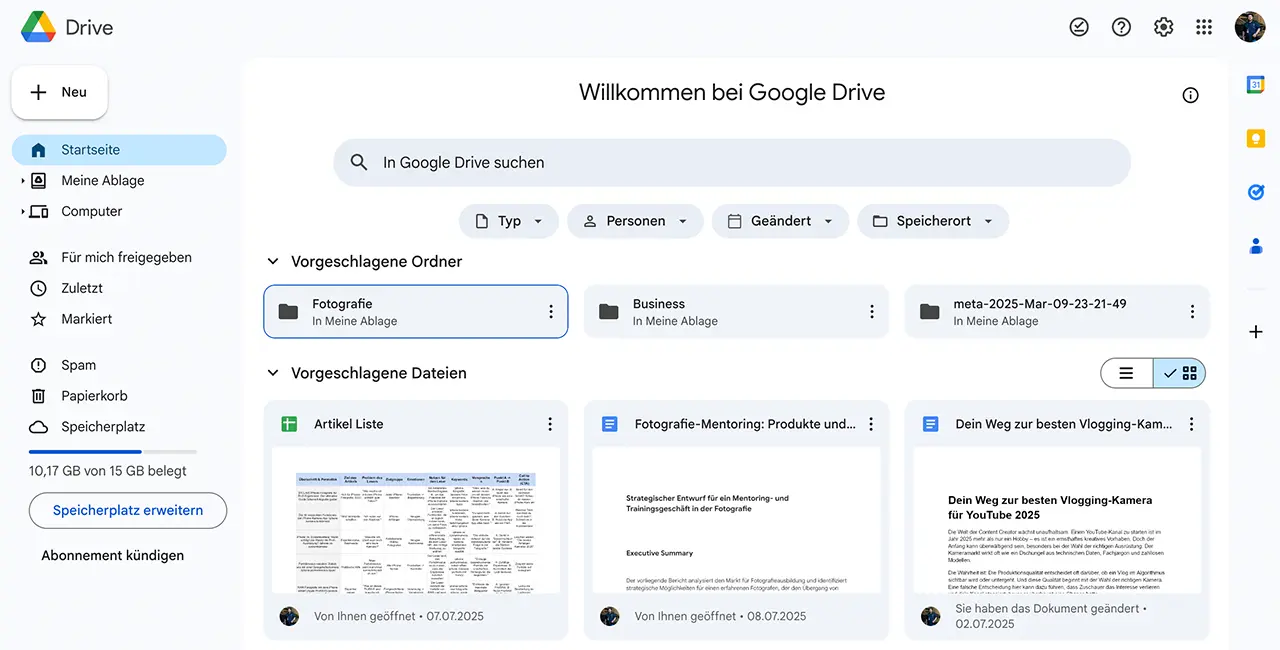Open more options for Artikel Liste file
The width and height of the screenshot is (1280, 650).
tap(550, 424)
